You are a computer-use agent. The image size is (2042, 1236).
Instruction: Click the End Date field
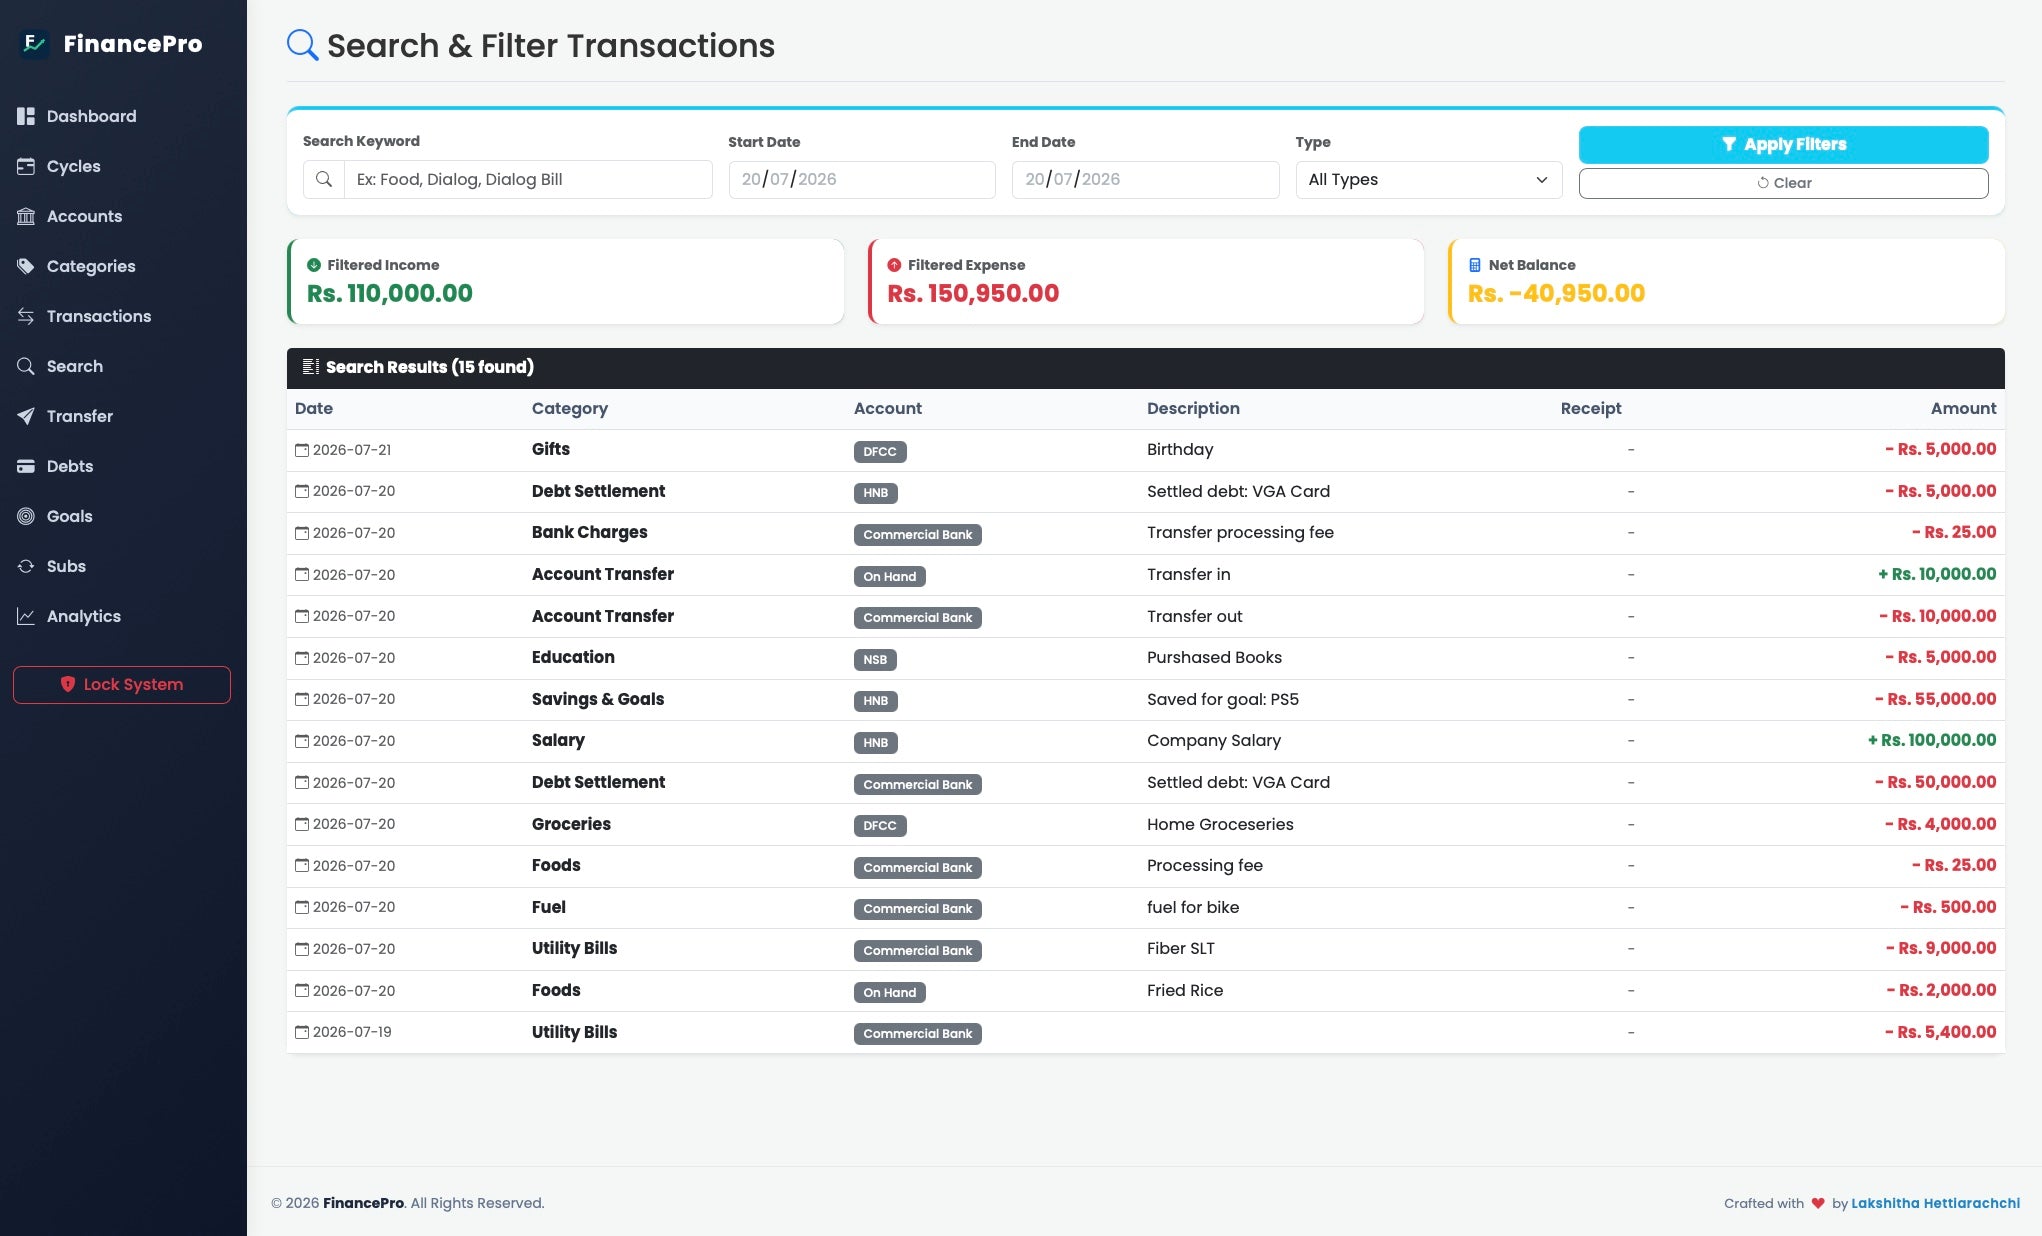(1145, 180)
